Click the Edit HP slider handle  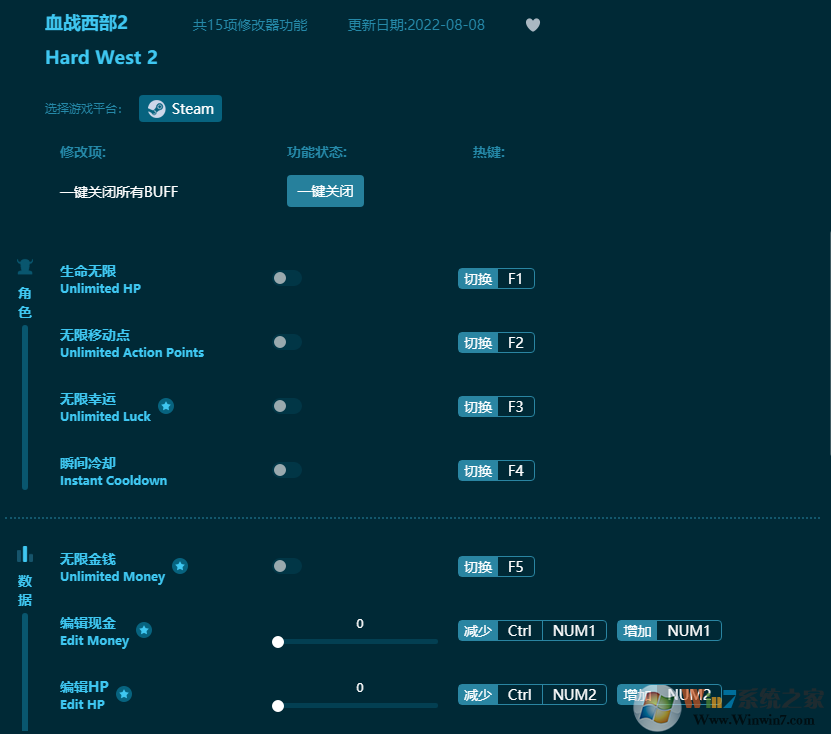coord(278,706)
